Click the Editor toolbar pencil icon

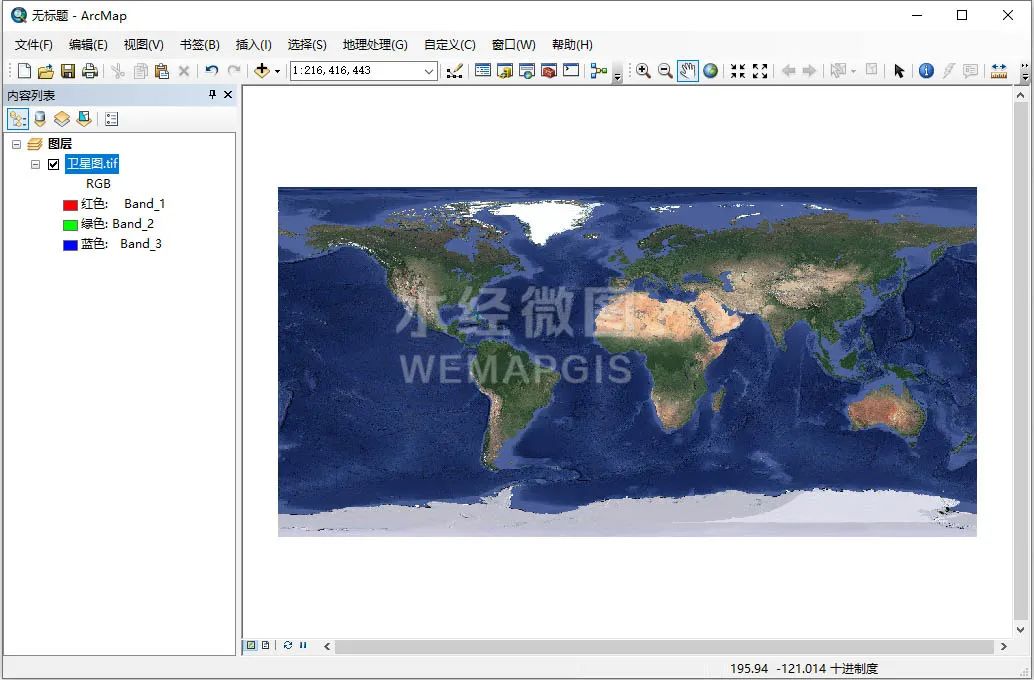point(453,70)
